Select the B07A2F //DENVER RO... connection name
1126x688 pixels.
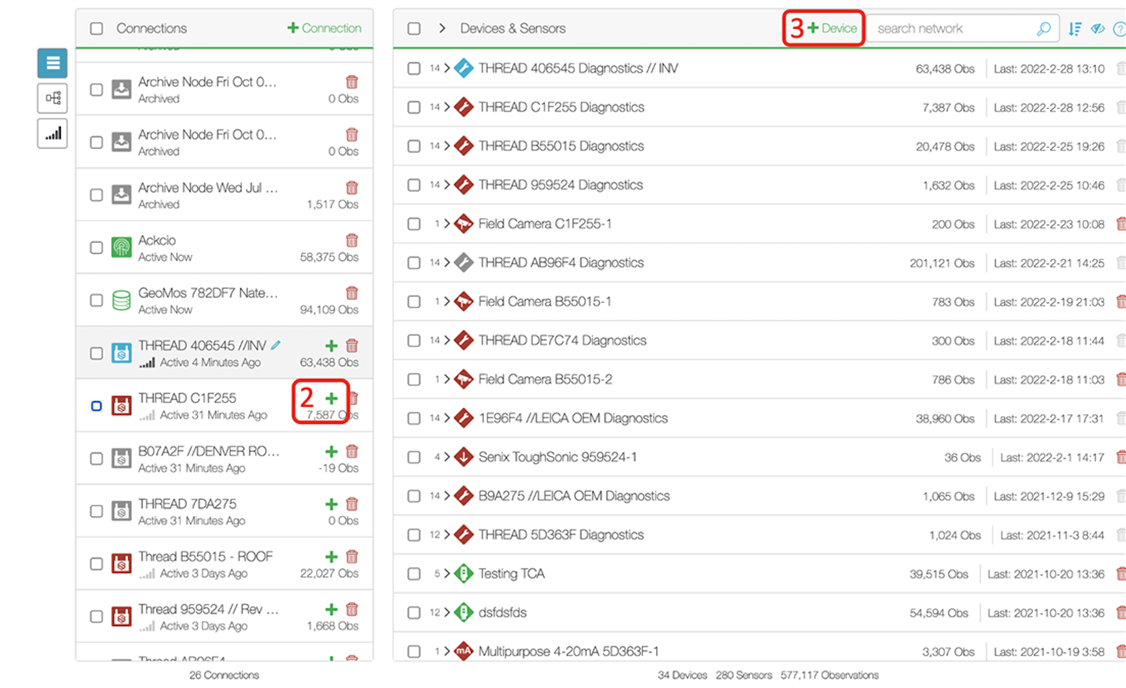pos(209,451)
